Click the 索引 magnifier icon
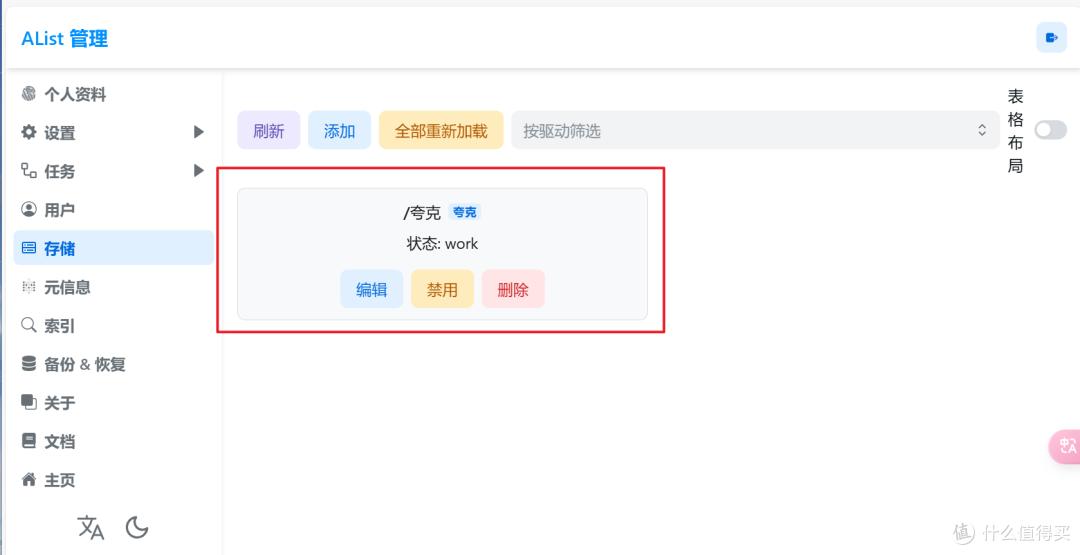Image resolution: width=1080 pixels, height=555 pixels. click(29, 326)
